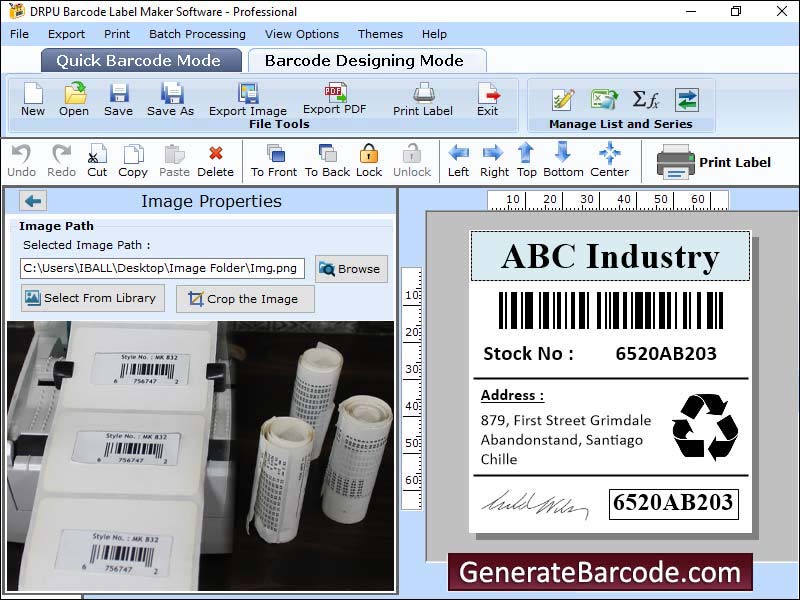This screenshot has width=800, height=600.
Task: Click the Selected Image Path field
Action: (x=162, y=268)
